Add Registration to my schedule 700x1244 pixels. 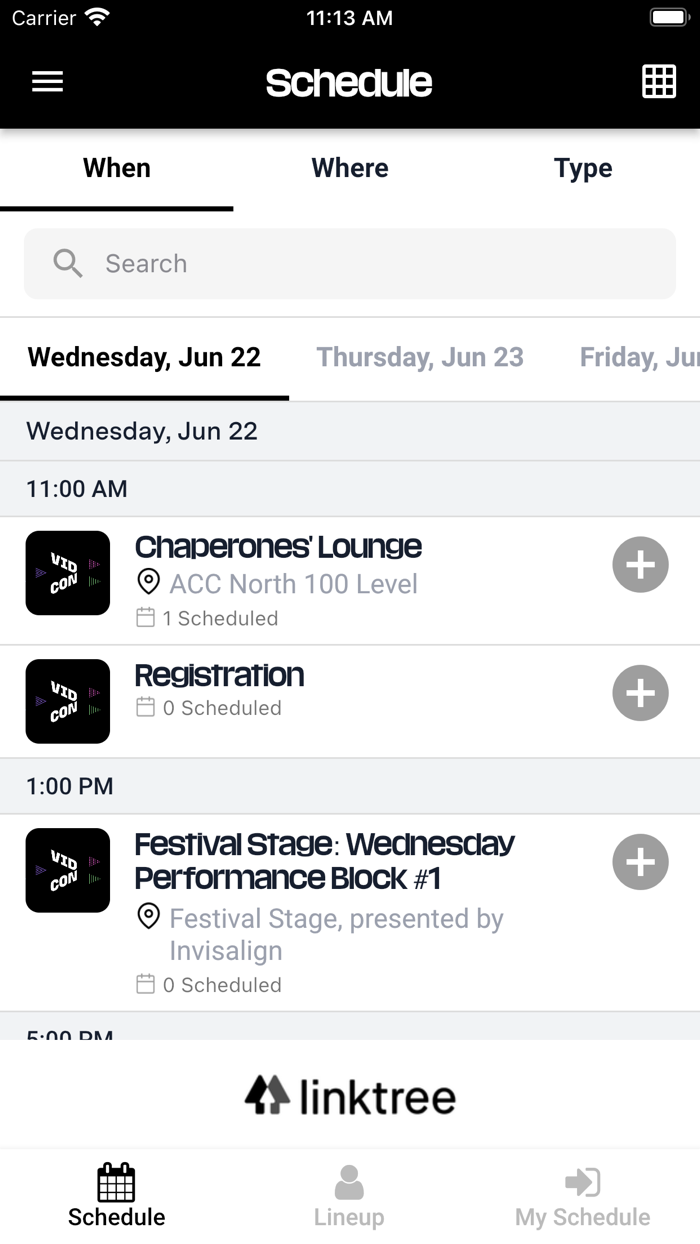(640, 693)
